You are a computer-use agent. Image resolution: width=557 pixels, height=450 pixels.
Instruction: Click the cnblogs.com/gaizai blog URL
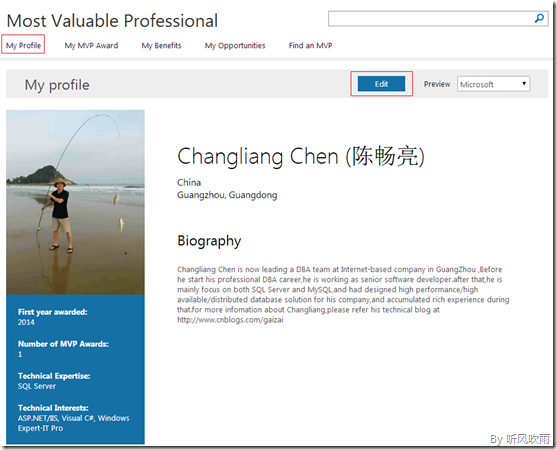(230, 320)
